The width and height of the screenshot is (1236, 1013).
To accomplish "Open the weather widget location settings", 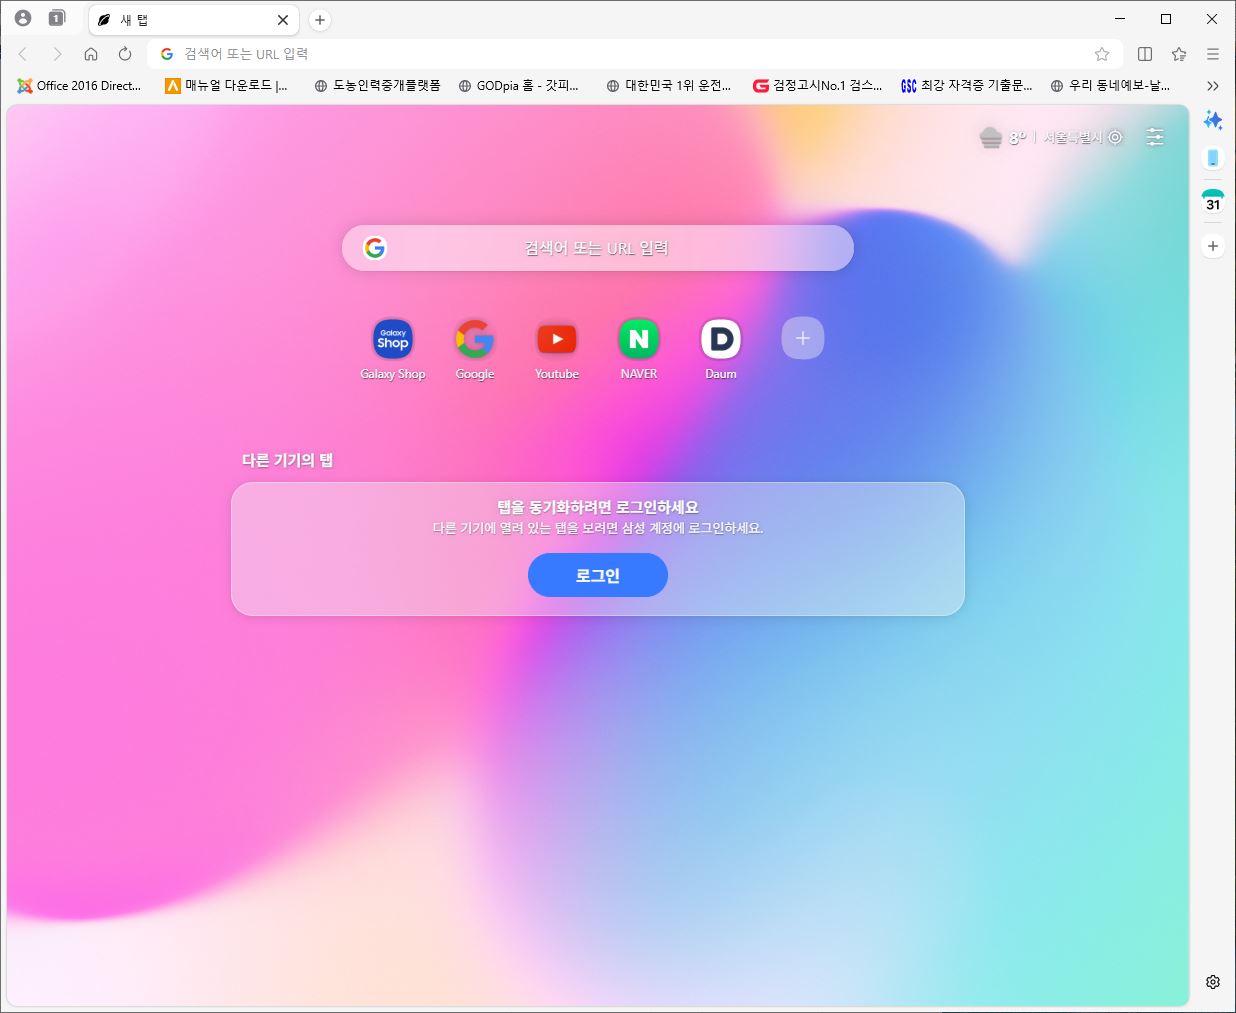I will pos(1115,138).
